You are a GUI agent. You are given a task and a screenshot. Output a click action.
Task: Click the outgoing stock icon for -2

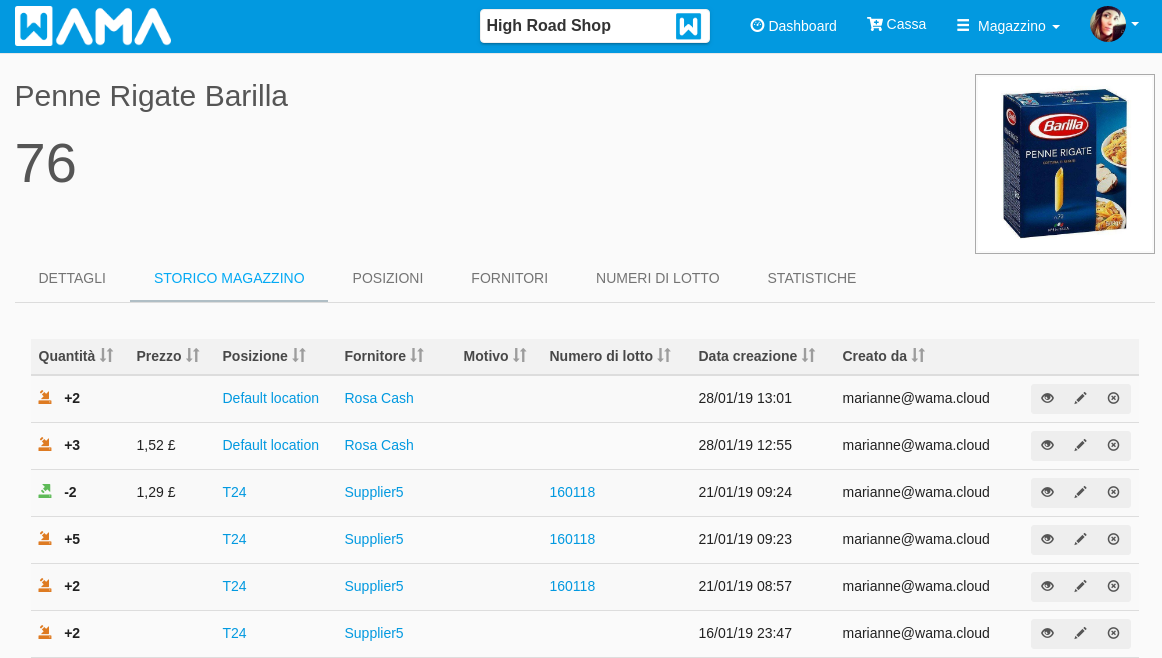[x=45, y=491]
